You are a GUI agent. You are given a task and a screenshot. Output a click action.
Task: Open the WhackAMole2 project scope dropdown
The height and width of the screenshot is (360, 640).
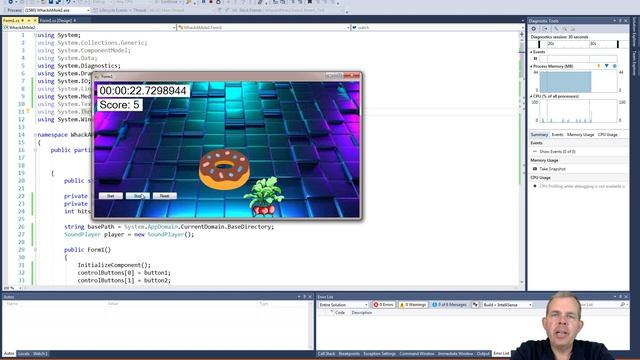point(89,27)
